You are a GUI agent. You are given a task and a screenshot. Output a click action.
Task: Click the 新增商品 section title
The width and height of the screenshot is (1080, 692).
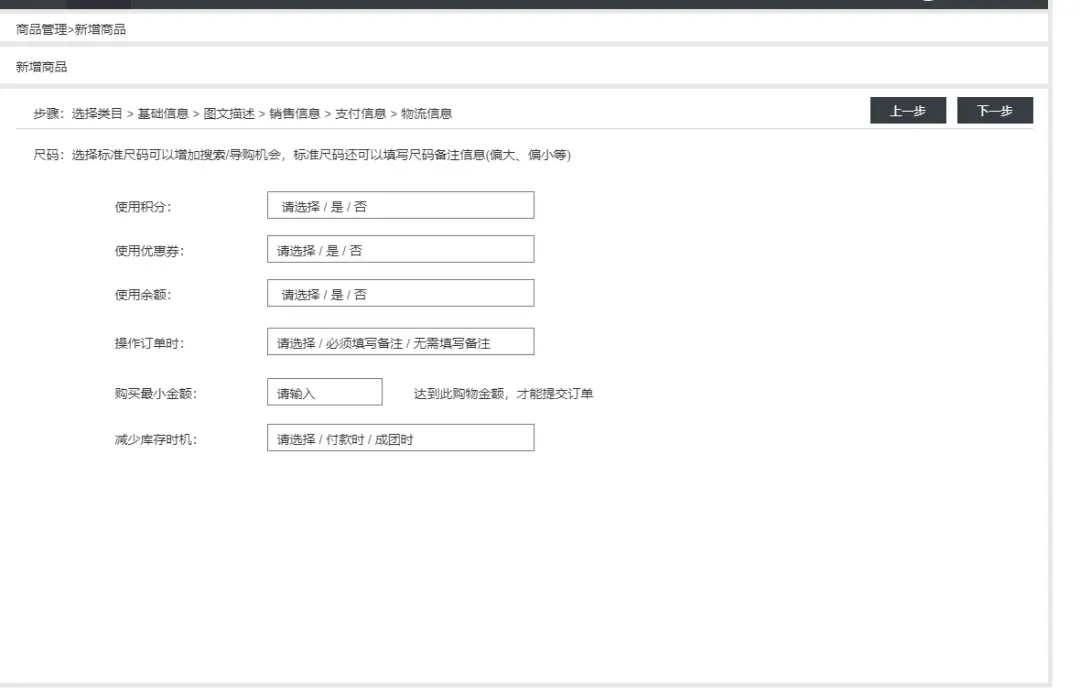point(41,67)
